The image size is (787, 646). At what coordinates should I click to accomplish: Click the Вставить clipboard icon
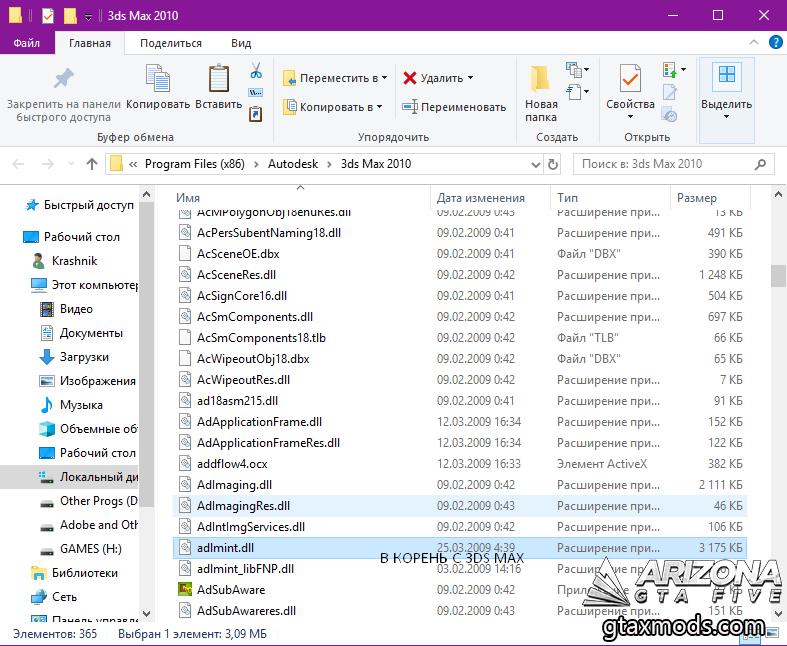point(218,79)
